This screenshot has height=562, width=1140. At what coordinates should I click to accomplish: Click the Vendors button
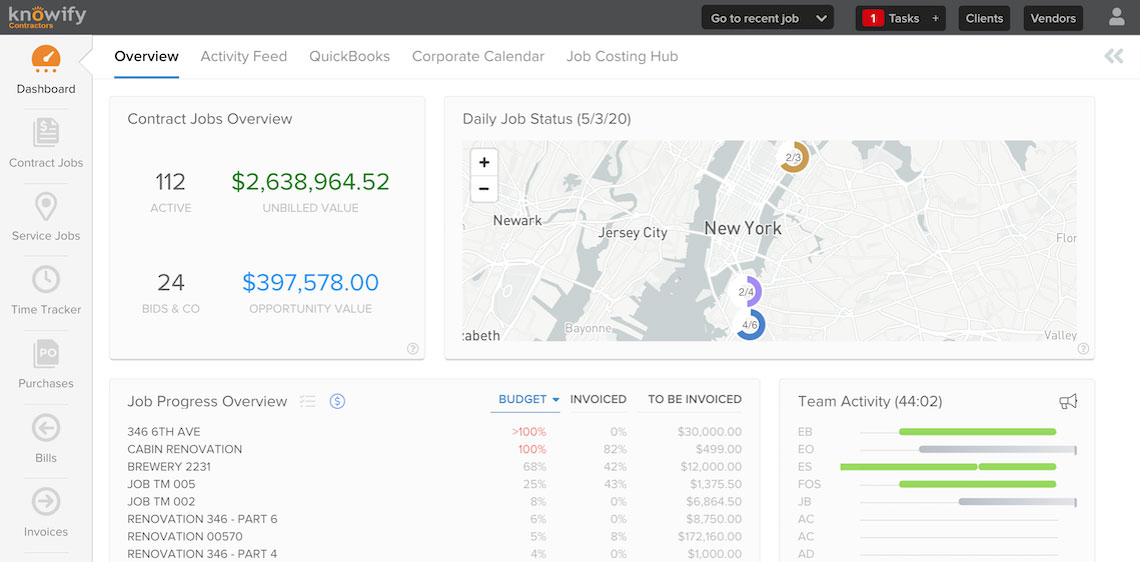[x=1053, y=18]
